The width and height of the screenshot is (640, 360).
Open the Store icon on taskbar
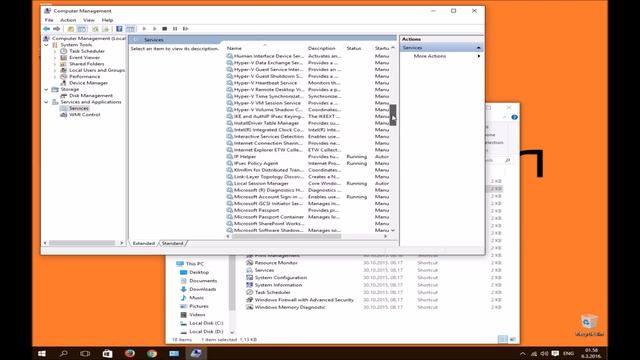point(107,353)
